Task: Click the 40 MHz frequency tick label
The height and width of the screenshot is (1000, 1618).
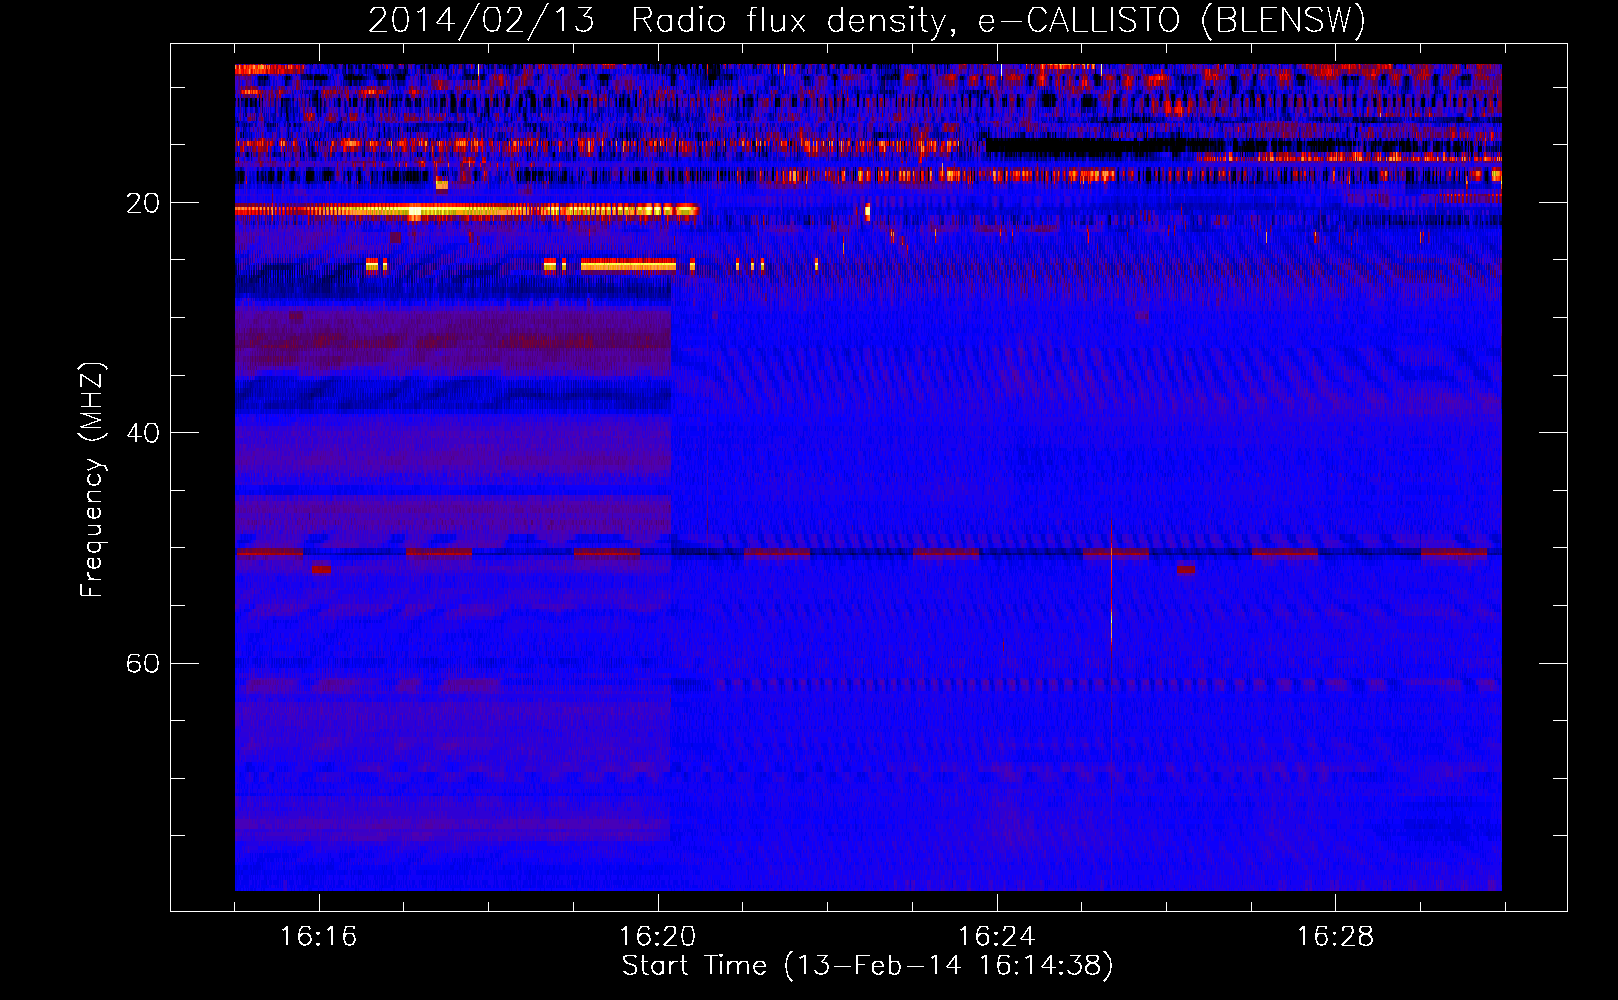Action: (x=143, y=433)
